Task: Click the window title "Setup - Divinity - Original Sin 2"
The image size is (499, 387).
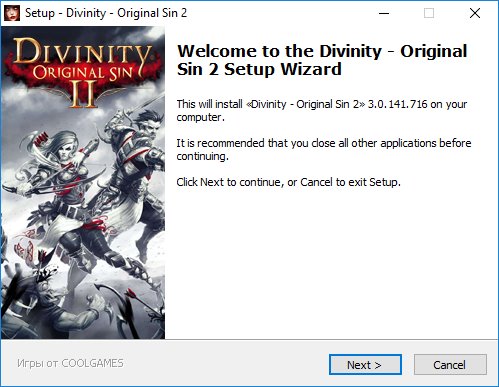Action: [x=106, y=13]
